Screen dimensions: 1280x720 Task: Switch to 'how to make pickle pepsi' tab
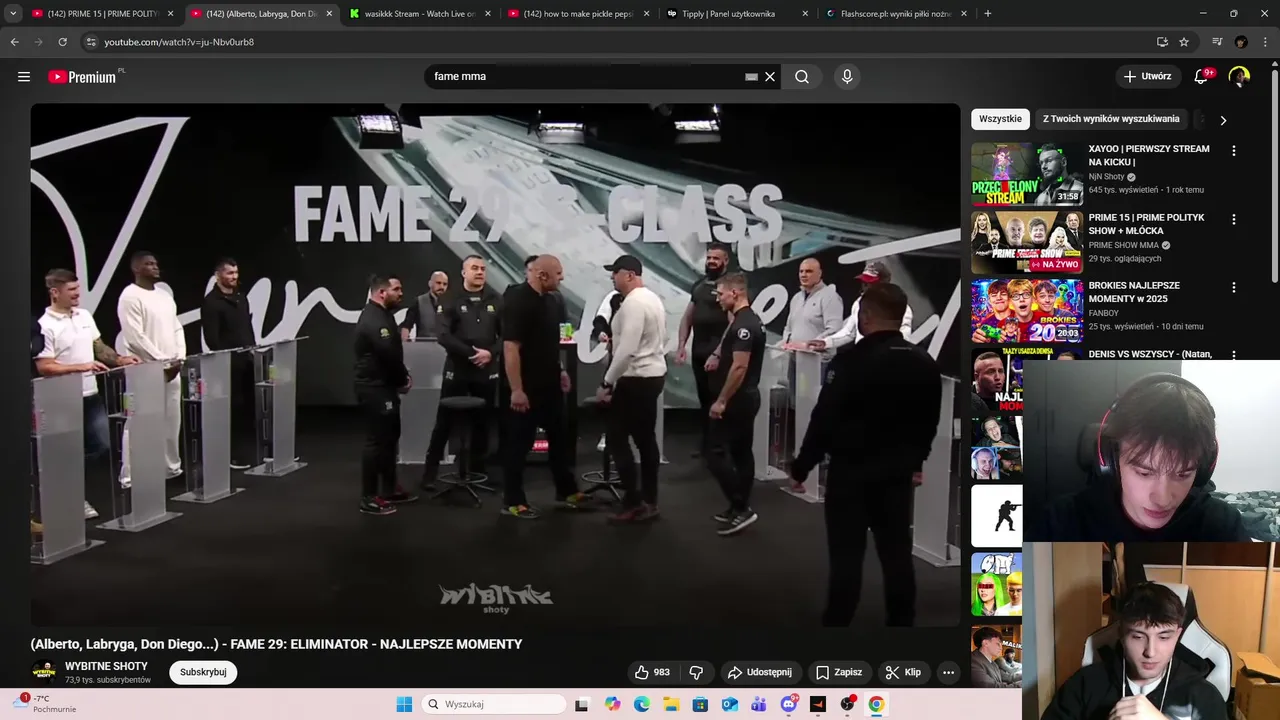pos(577,14)
